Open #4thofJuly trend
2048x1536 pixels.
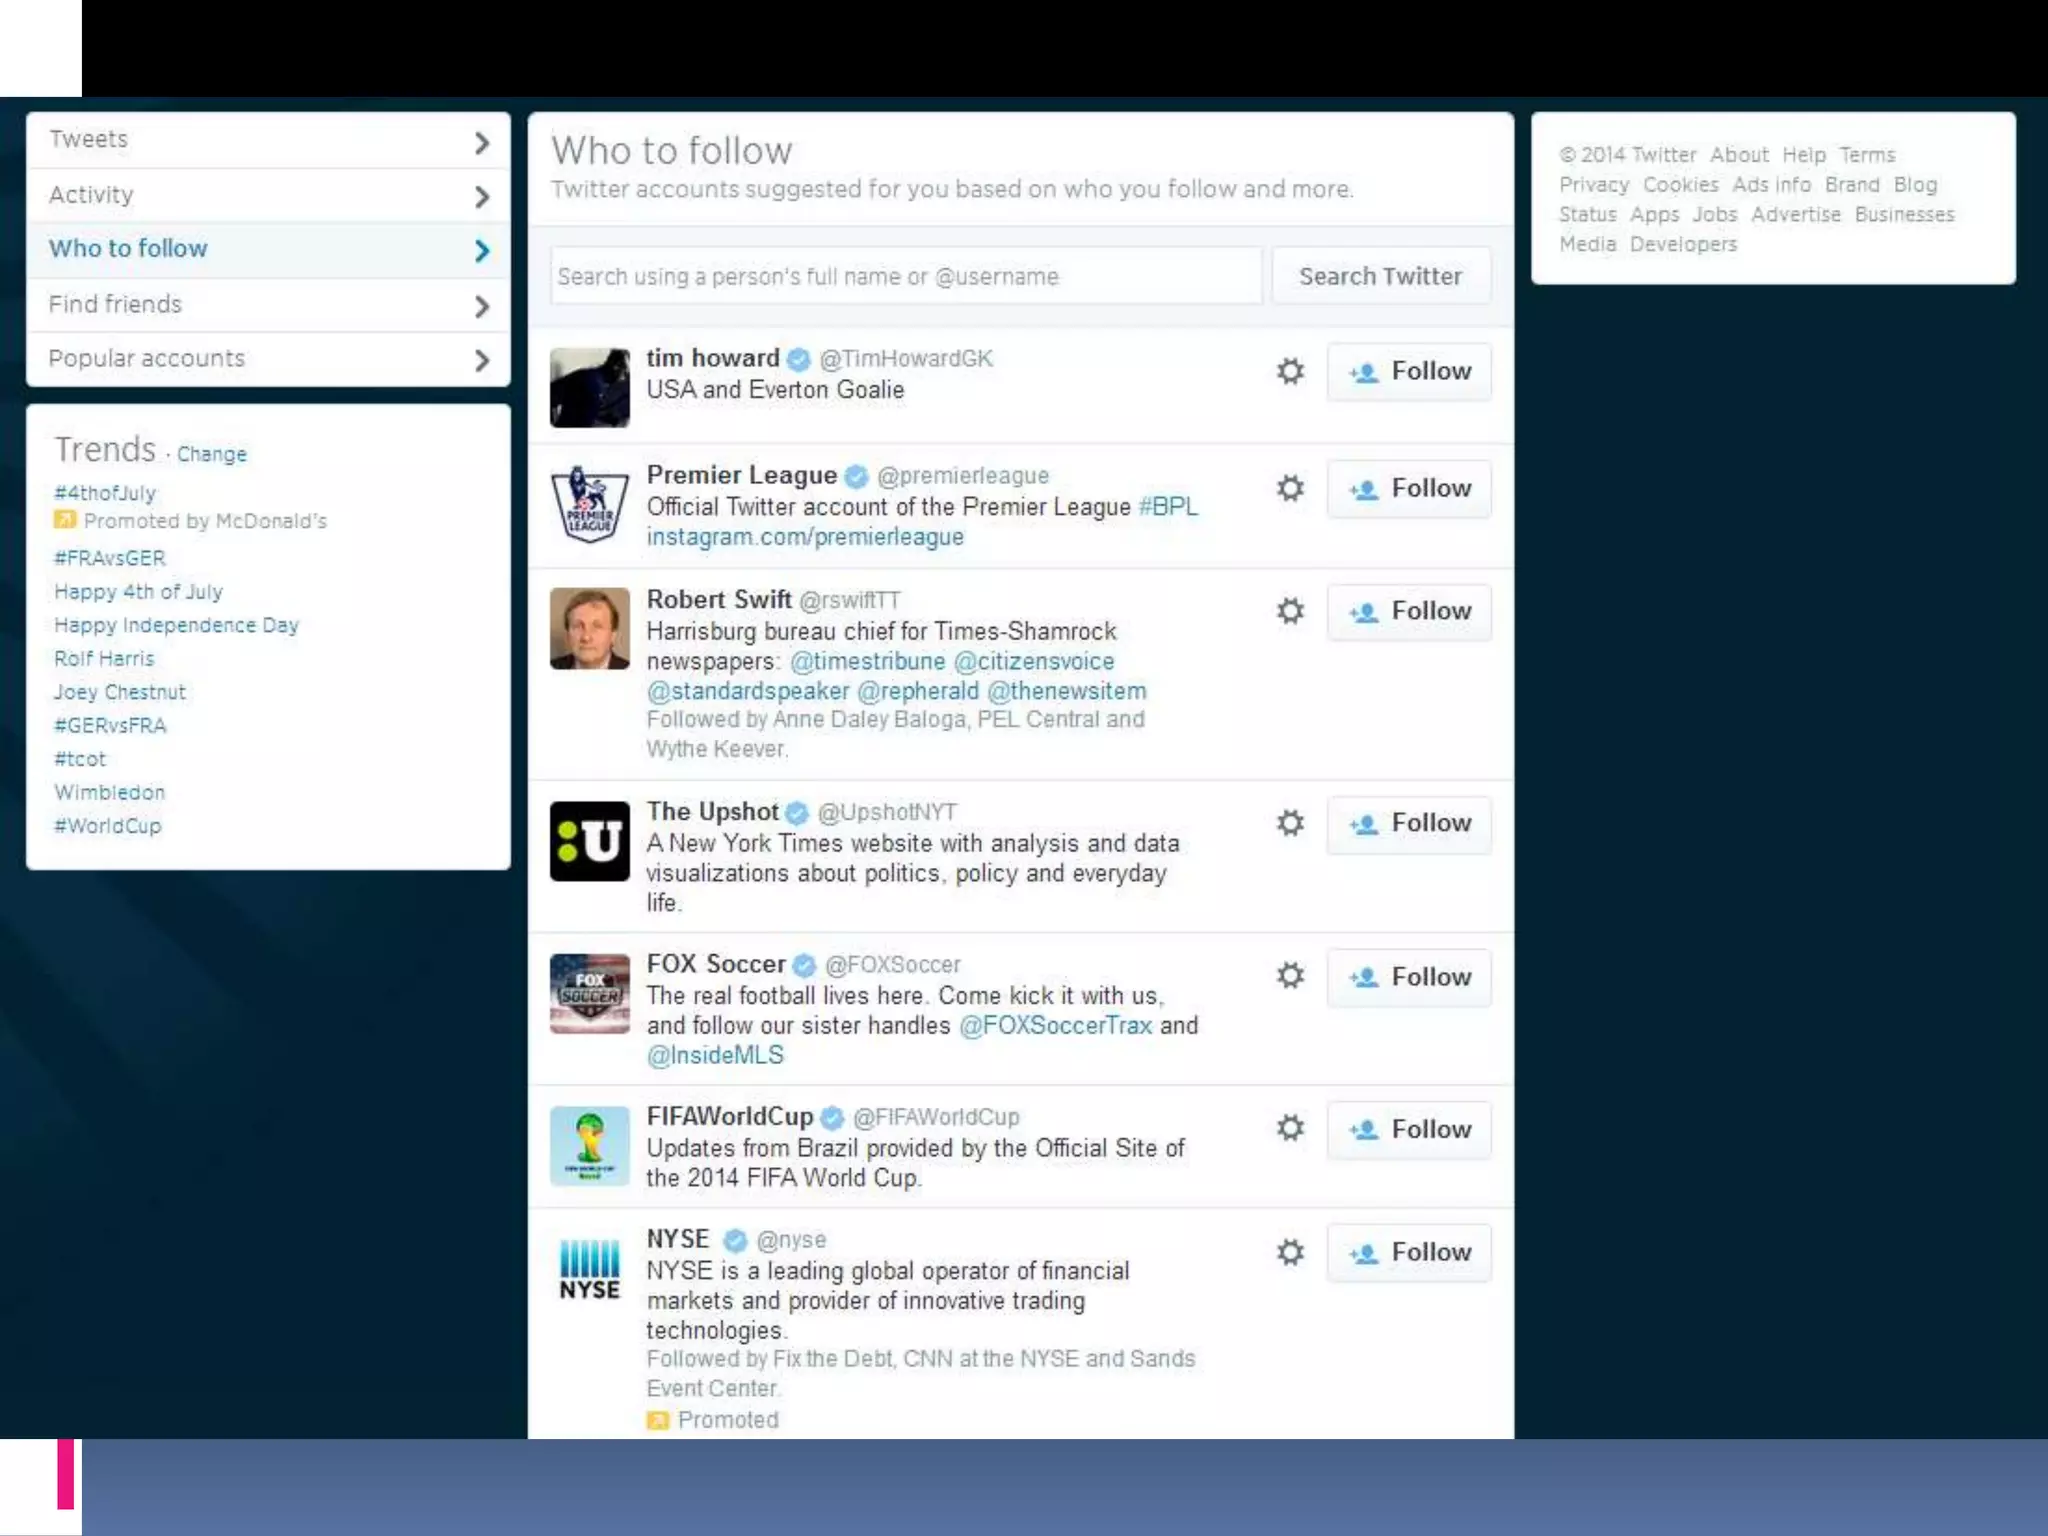(105, 493)
